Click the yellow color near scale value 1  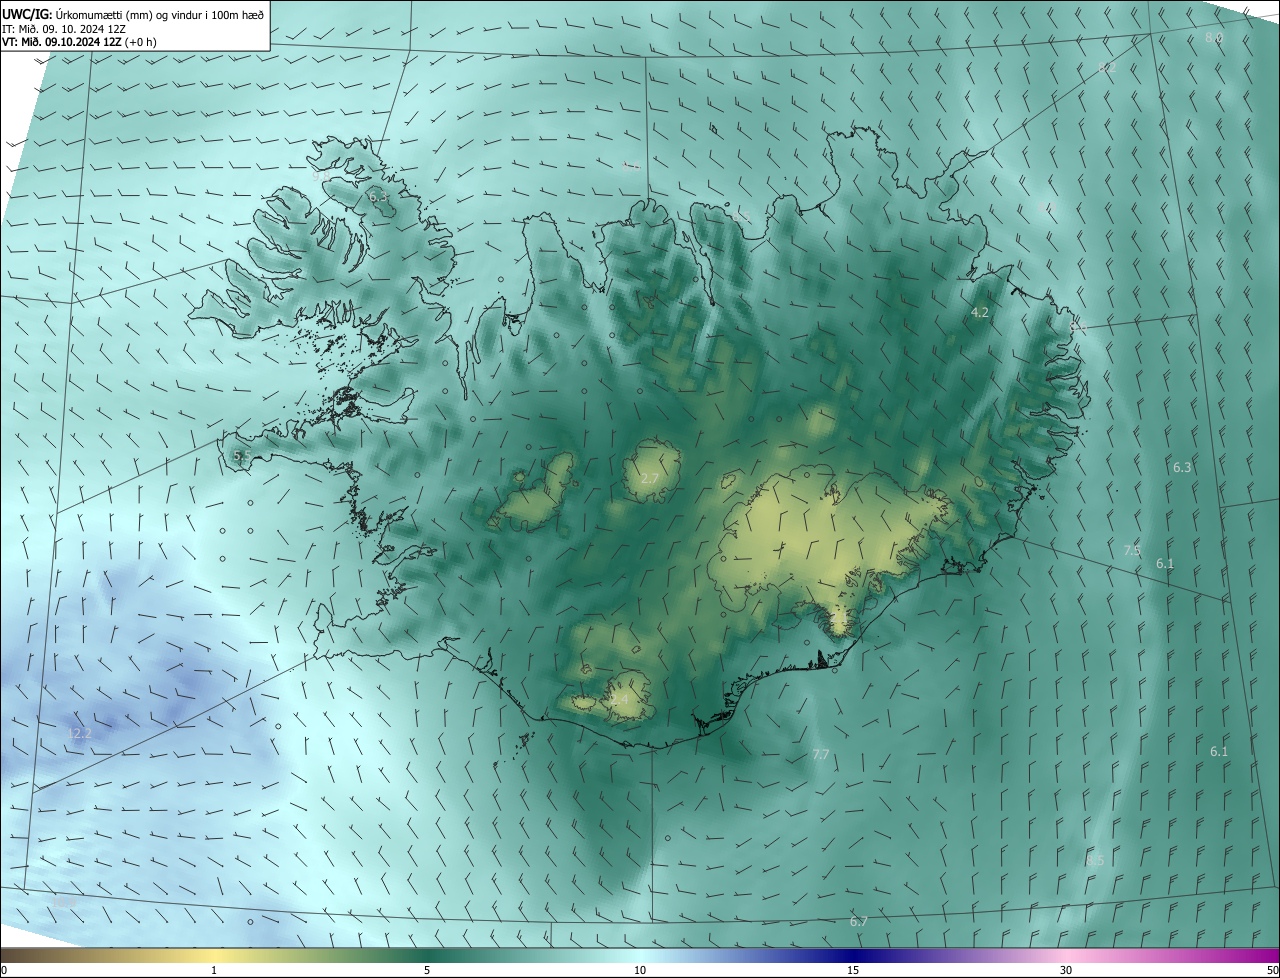pyautogui.click(x=213, y=955)
